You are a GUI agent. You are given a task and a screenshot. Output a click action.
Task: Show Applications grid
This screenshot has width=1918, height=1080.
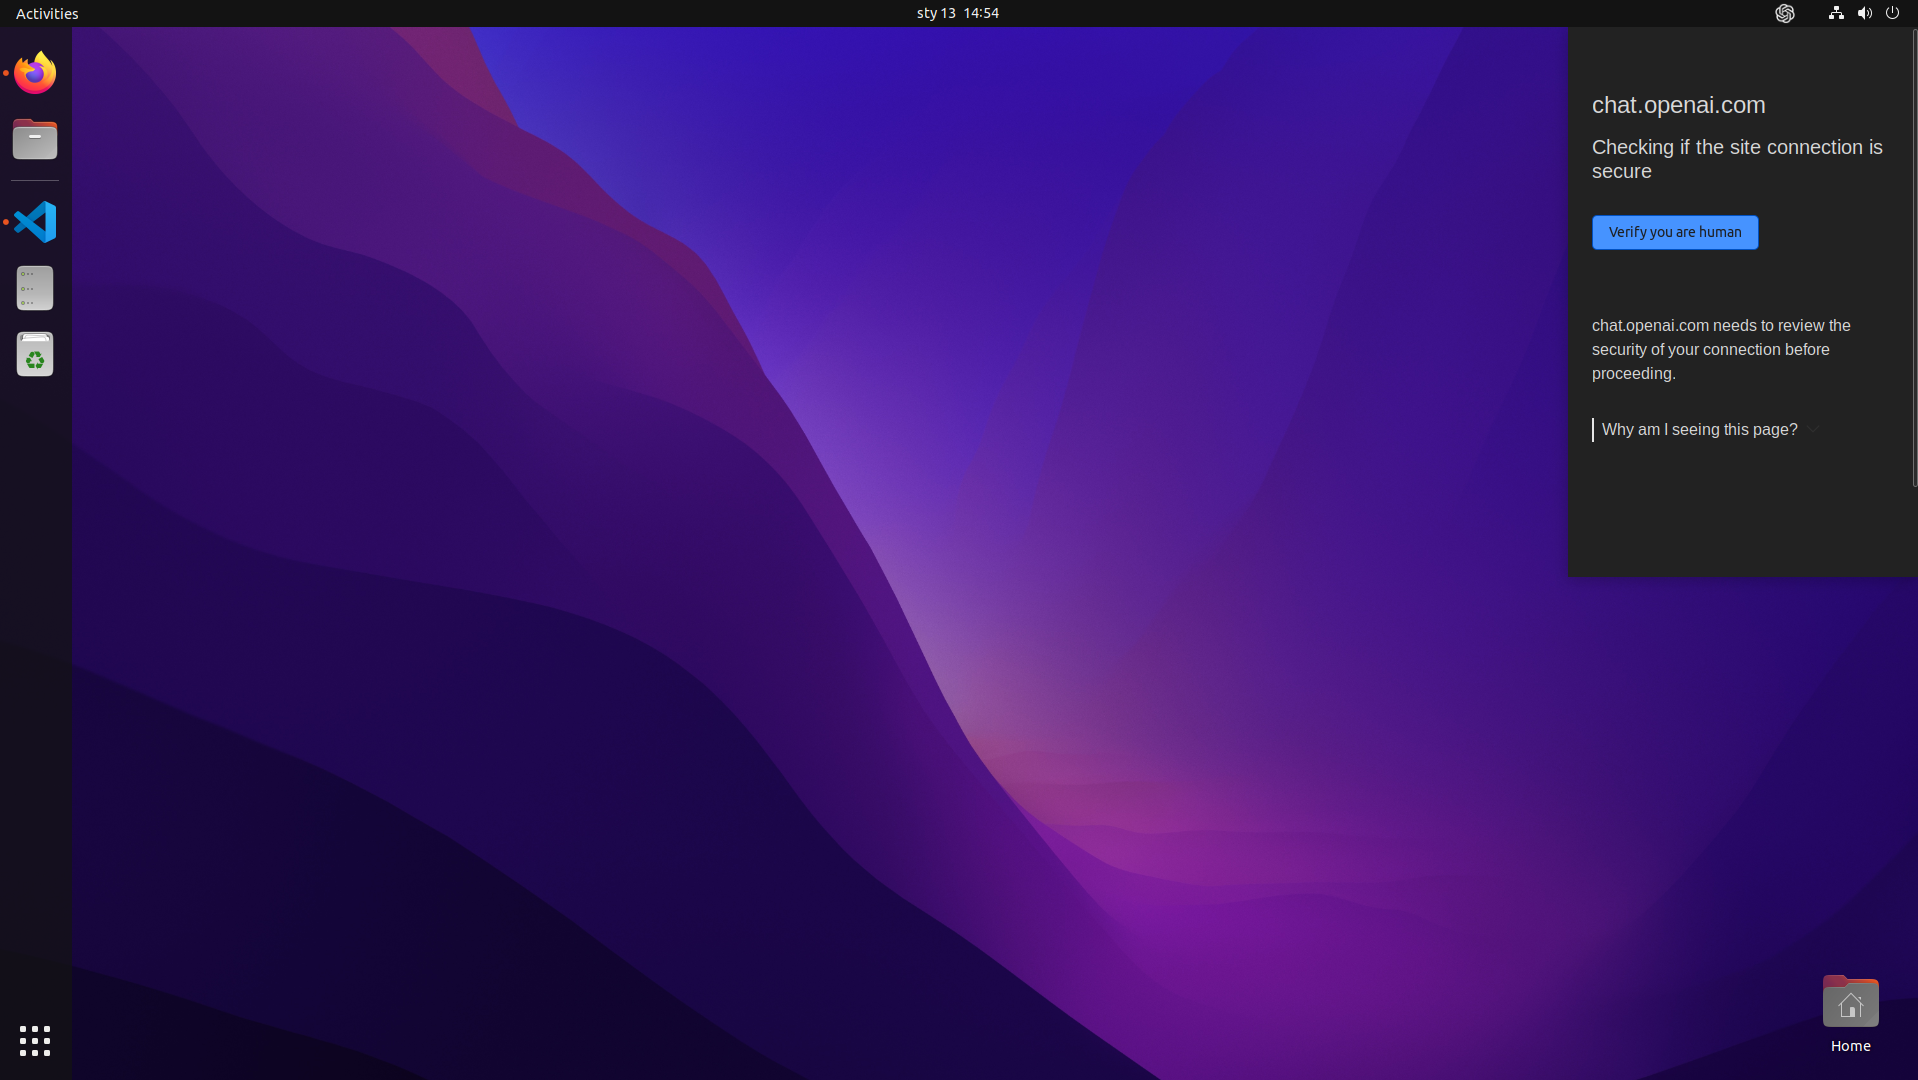(x=35, y=1041)
